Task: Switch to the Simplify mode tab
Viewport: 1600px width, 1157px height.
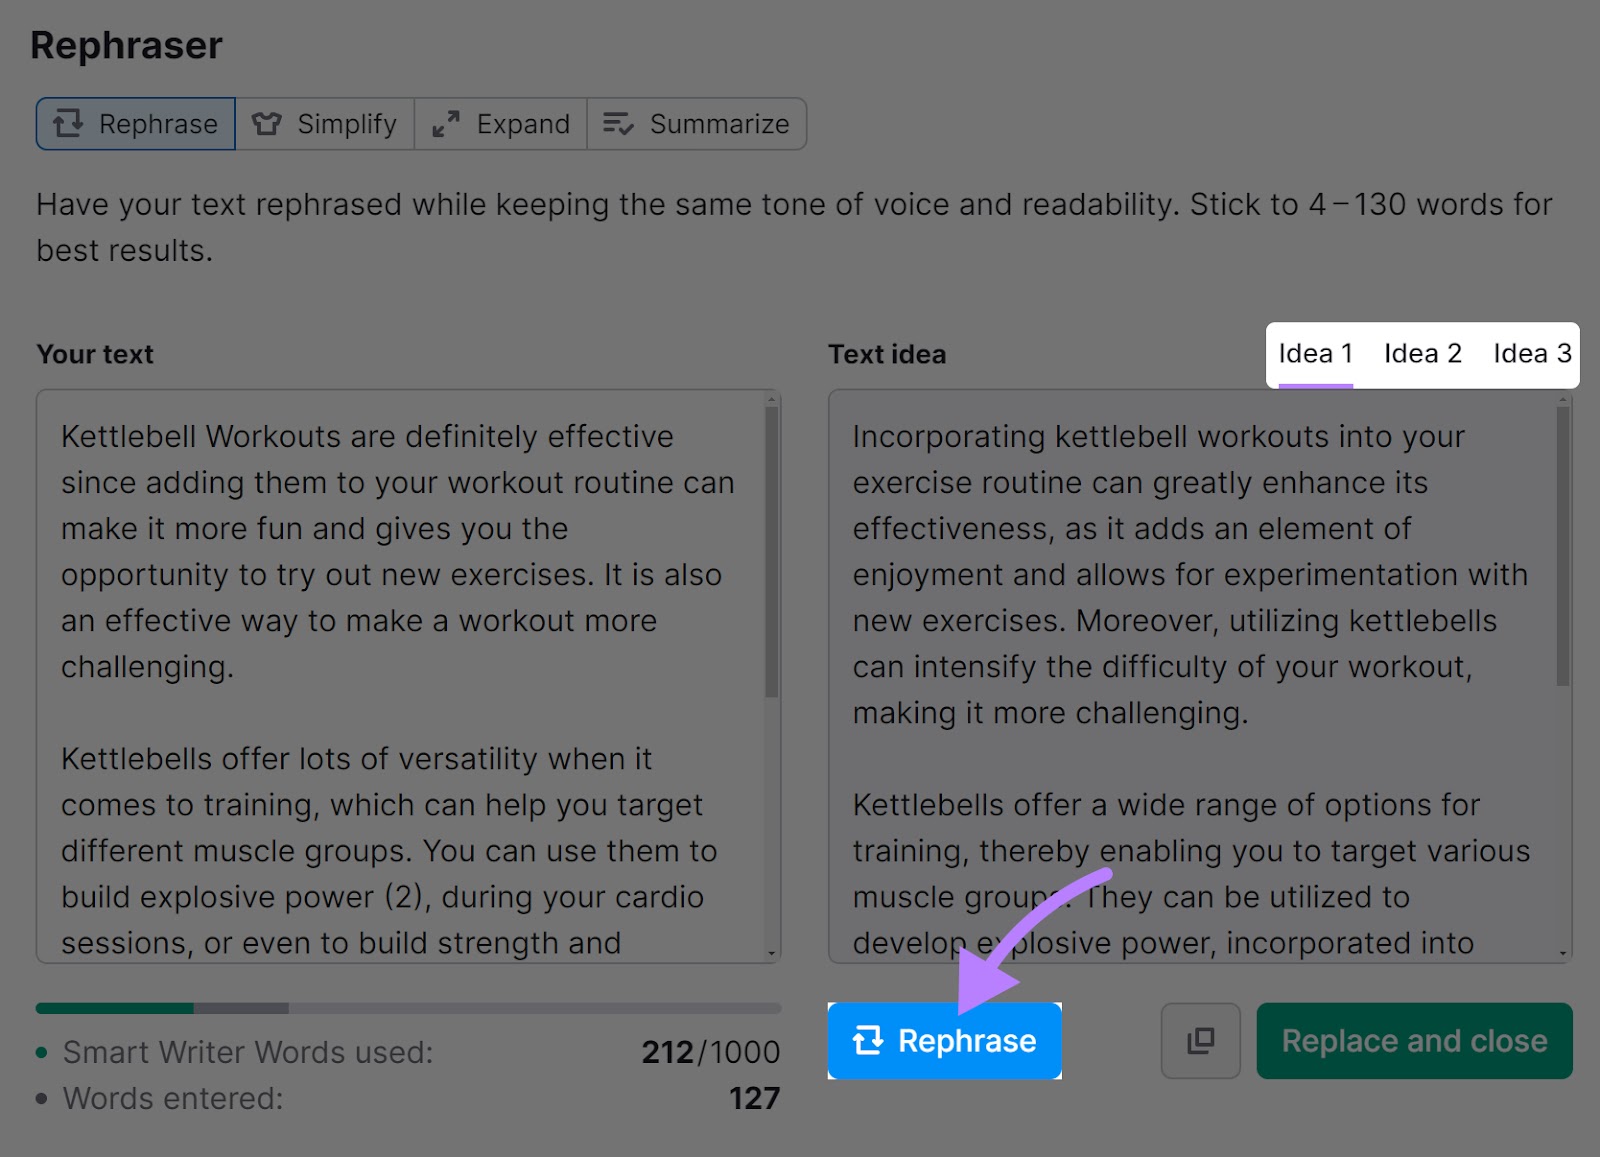Action: (x=325, y=123)
